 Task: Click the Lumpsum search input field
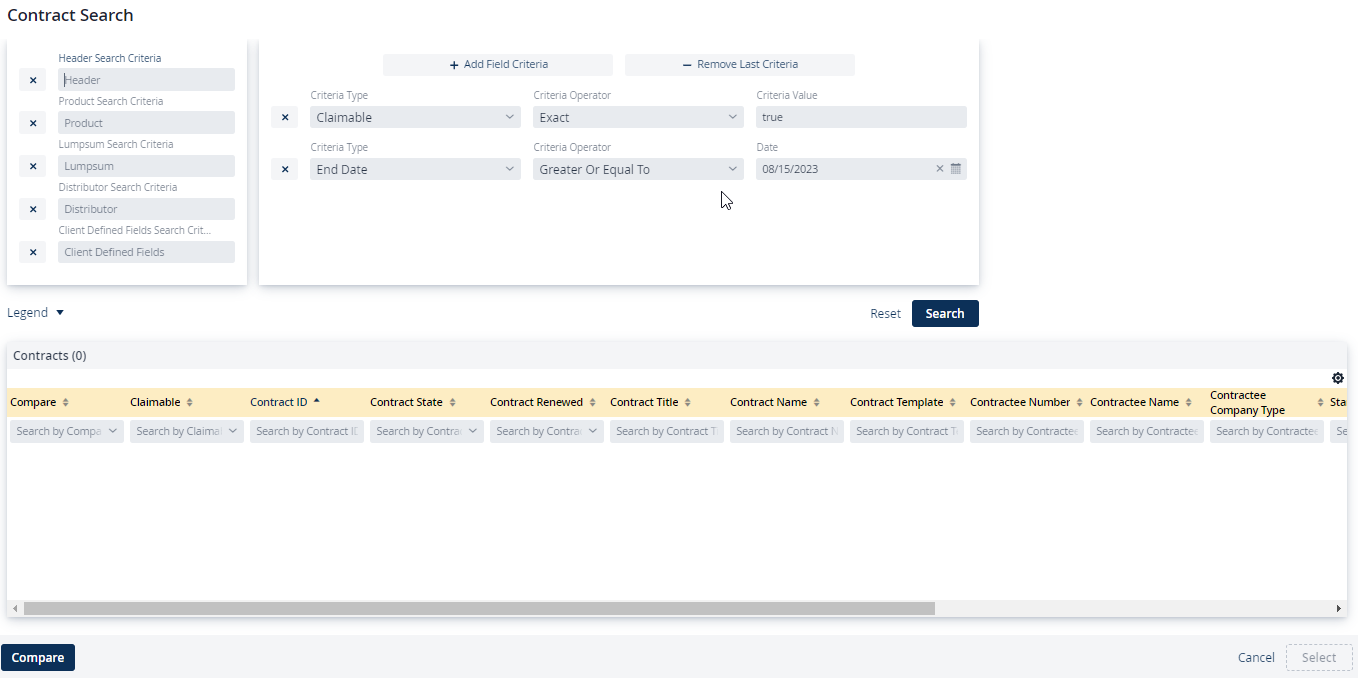click(146, 166)
